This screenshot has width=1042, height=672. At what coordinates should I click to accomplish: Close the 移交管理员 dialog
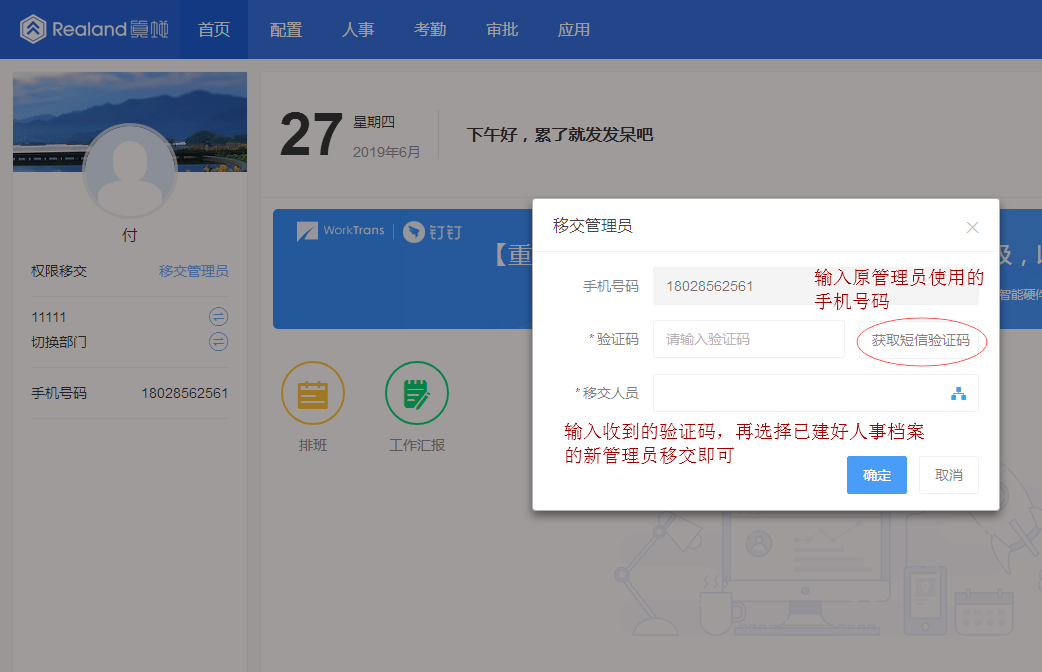tap(972, 227)
